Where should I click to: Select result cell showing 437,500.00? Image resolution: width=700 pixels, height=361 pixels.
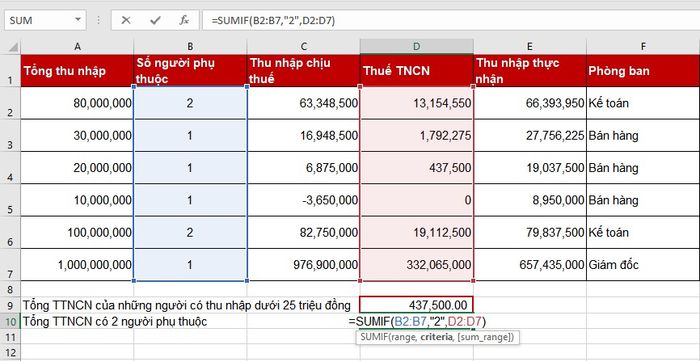coord(417,305)
